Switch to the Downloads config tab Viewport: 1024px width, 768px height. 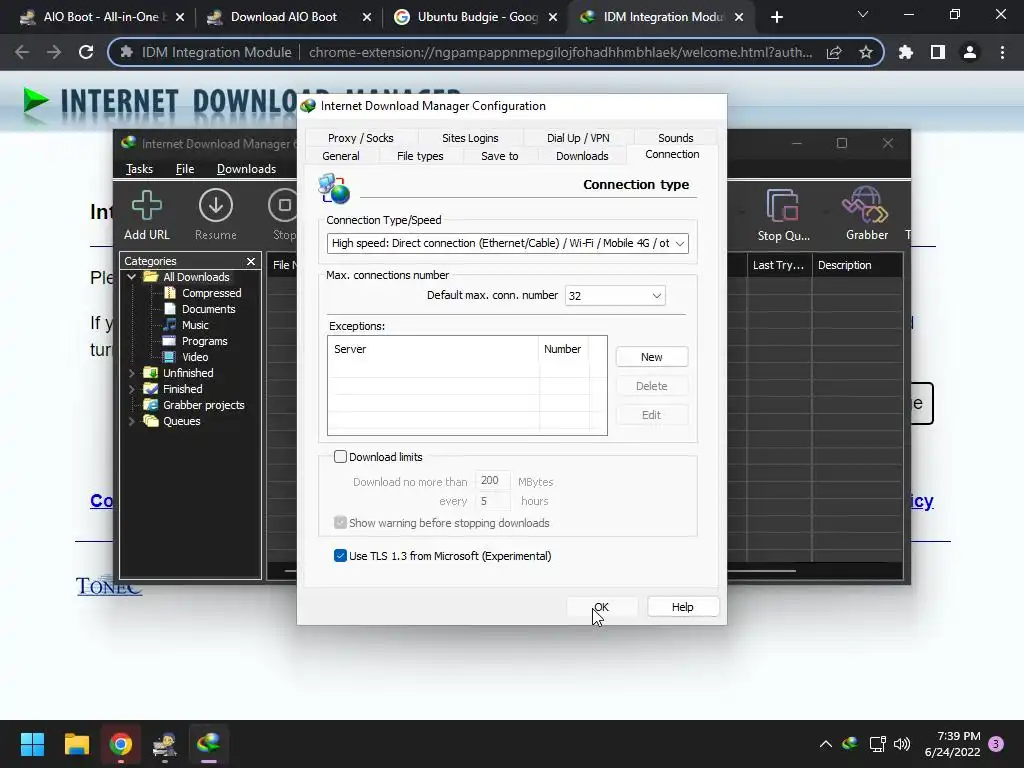[x=582, y=156]
